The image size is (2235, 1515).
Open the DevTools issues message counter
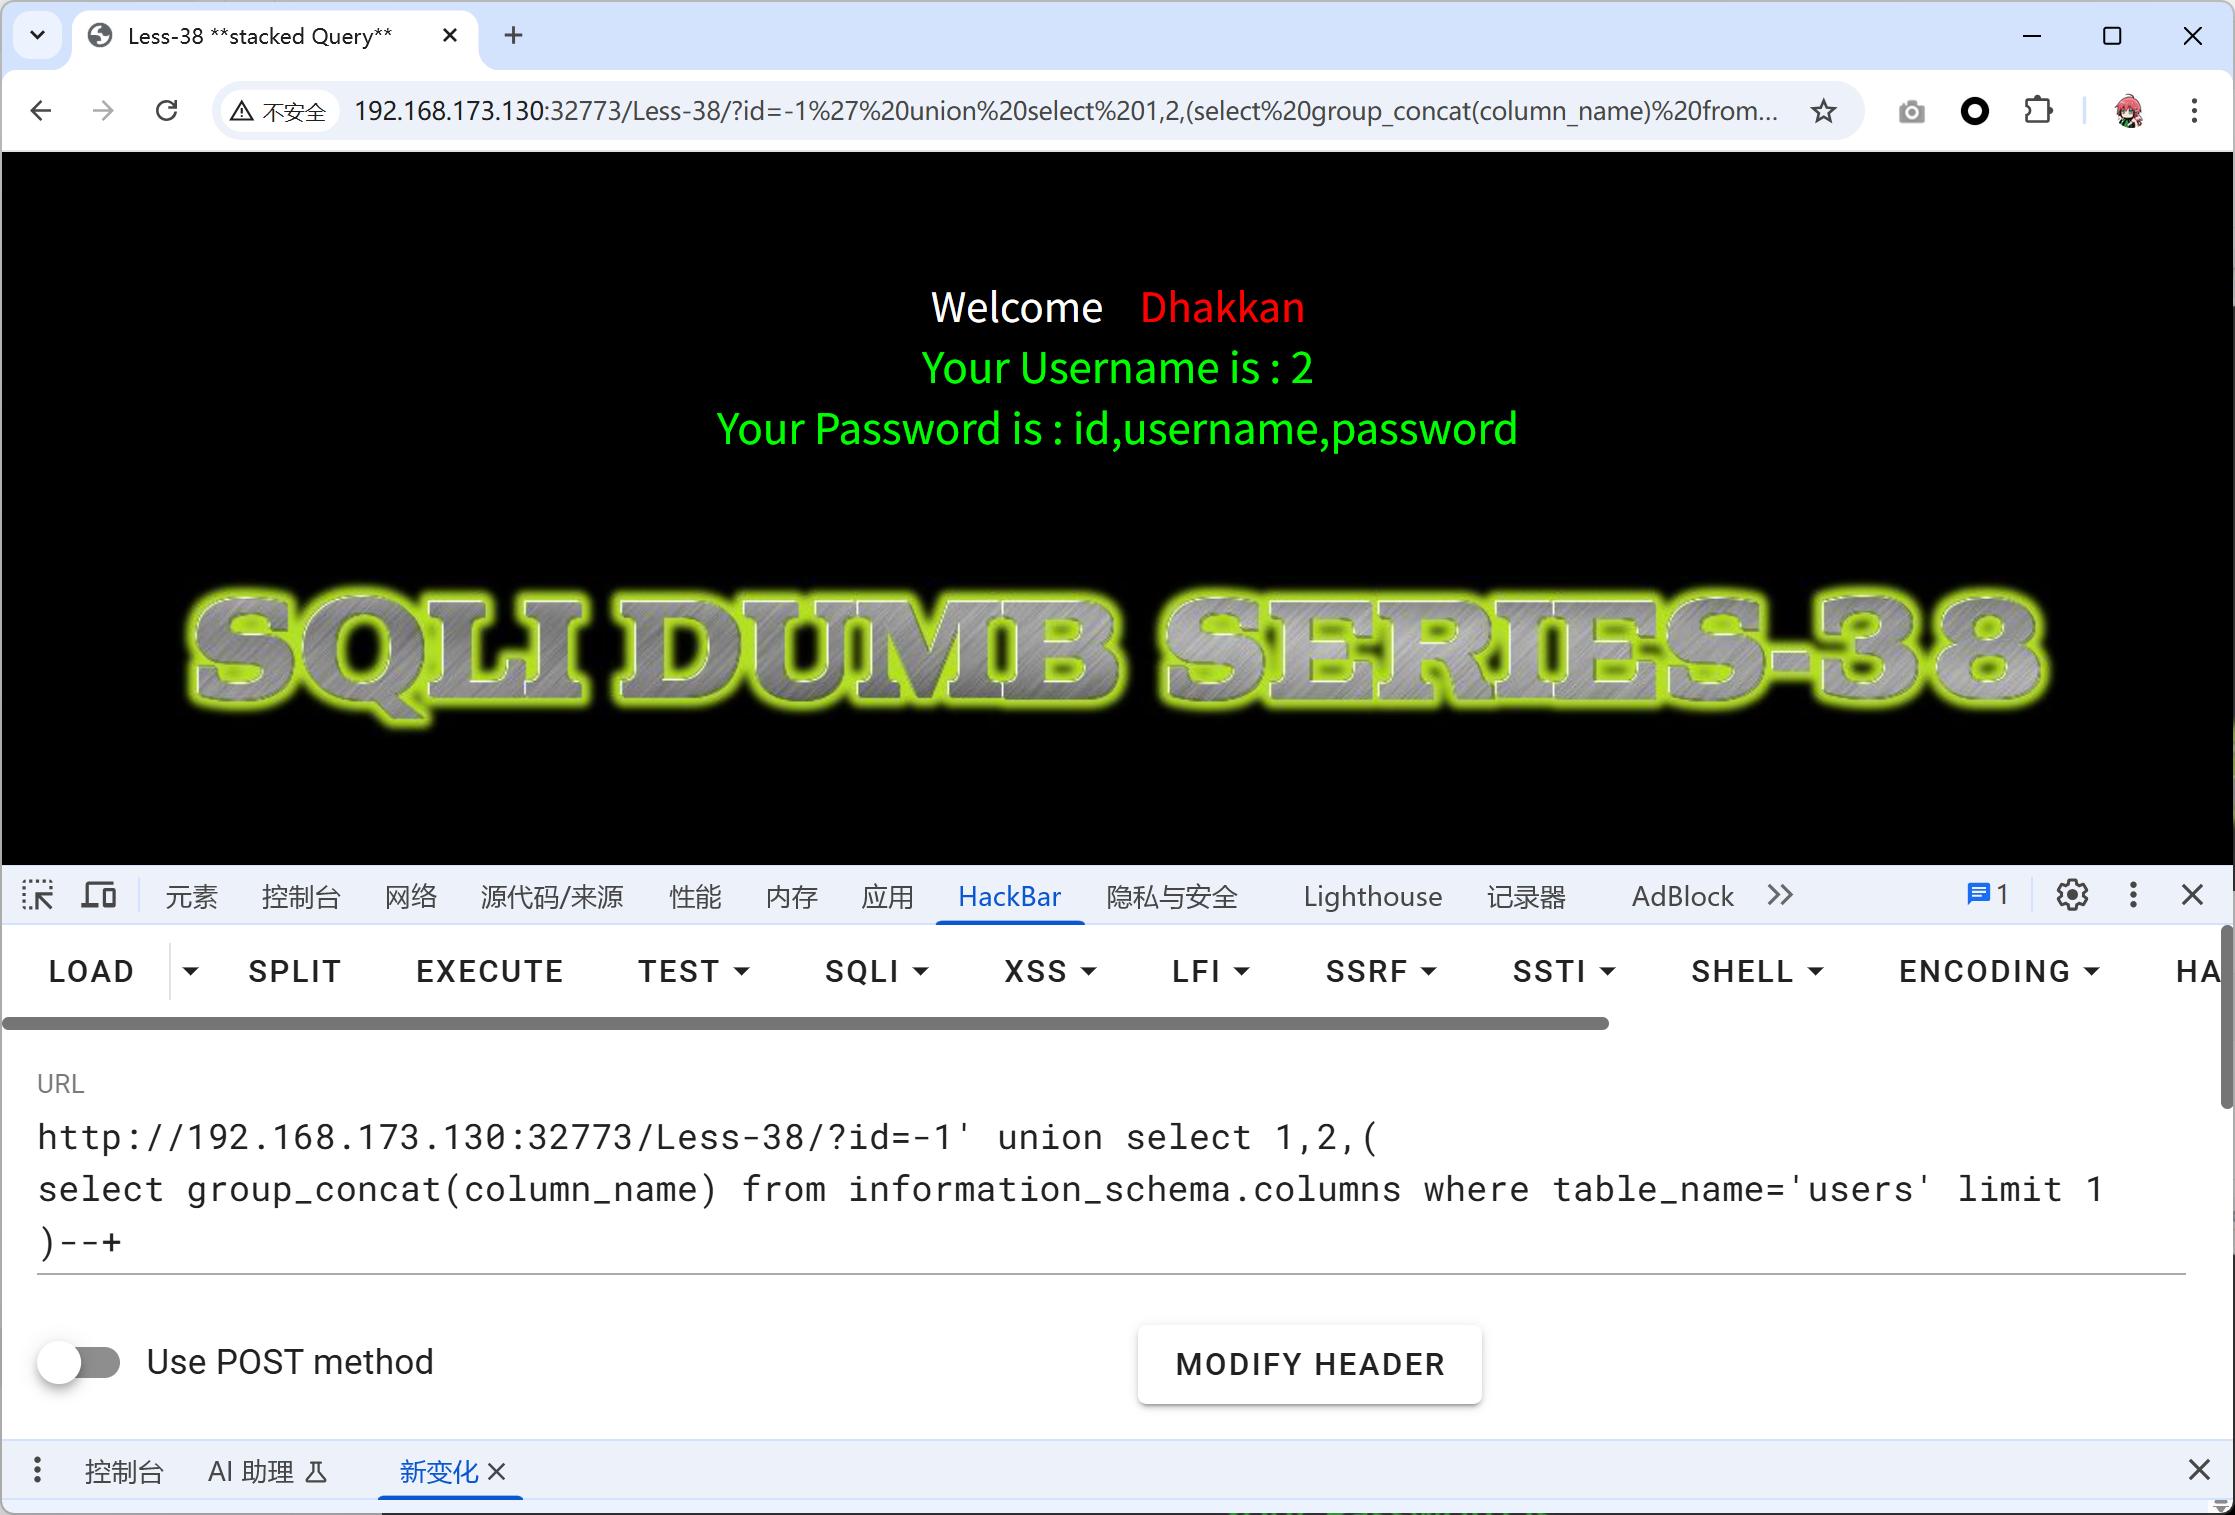click(1987, 895)
